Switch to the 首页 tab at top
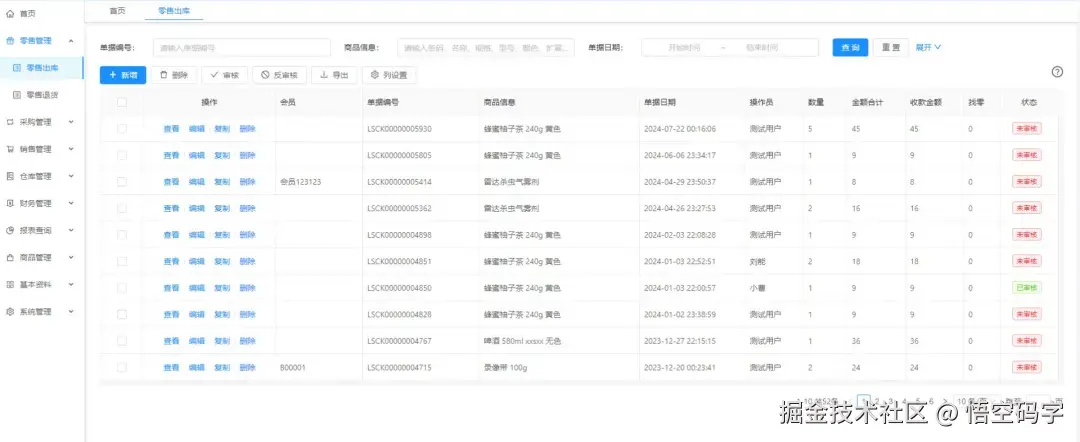This screenshot has width=1080, height=442. [118, 10]
